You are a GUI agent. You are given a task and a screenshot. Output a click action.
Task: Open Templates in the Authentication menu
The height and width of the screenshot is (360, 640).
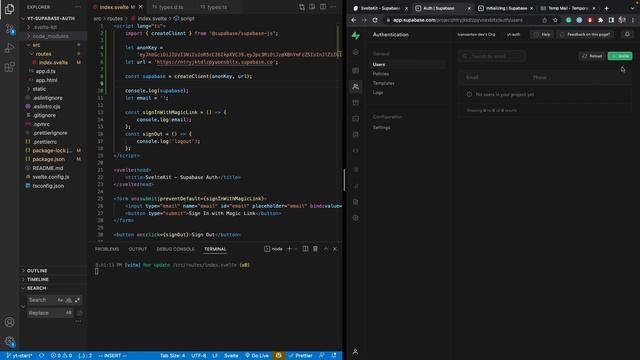pos(384,83)
